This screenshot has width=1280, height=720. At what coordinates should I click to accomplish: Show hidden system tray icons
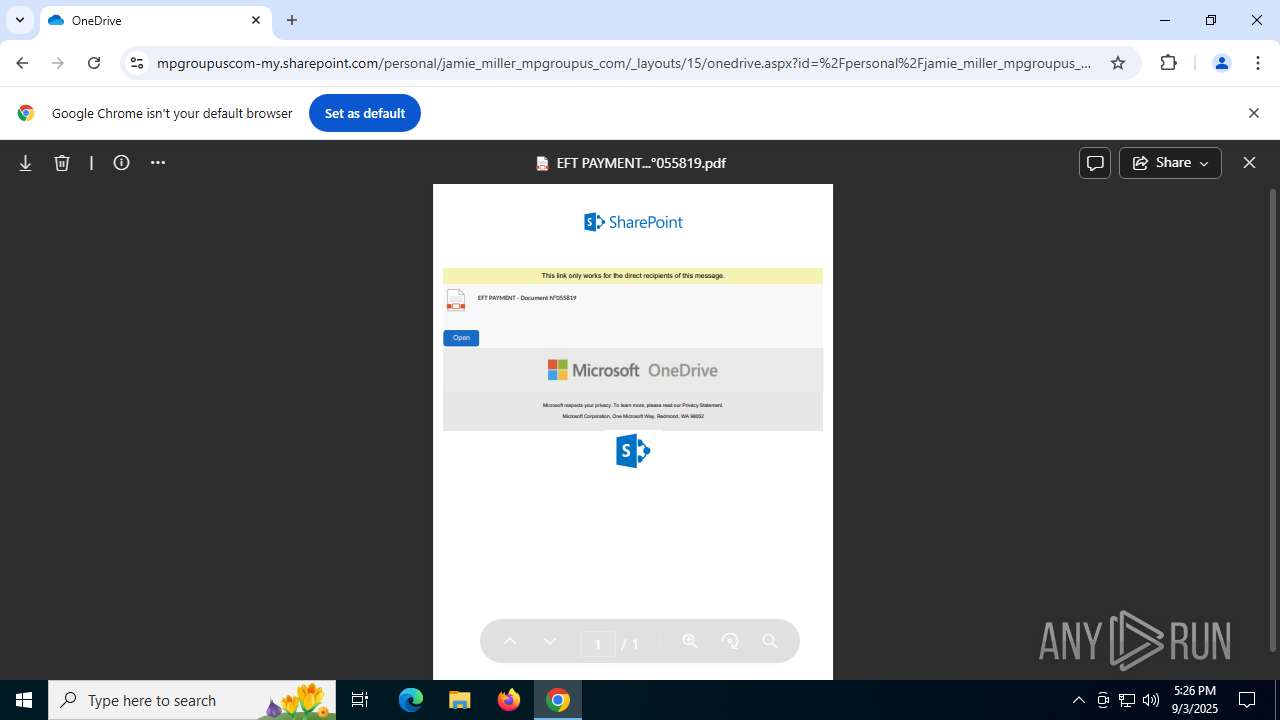[1079, 700]
